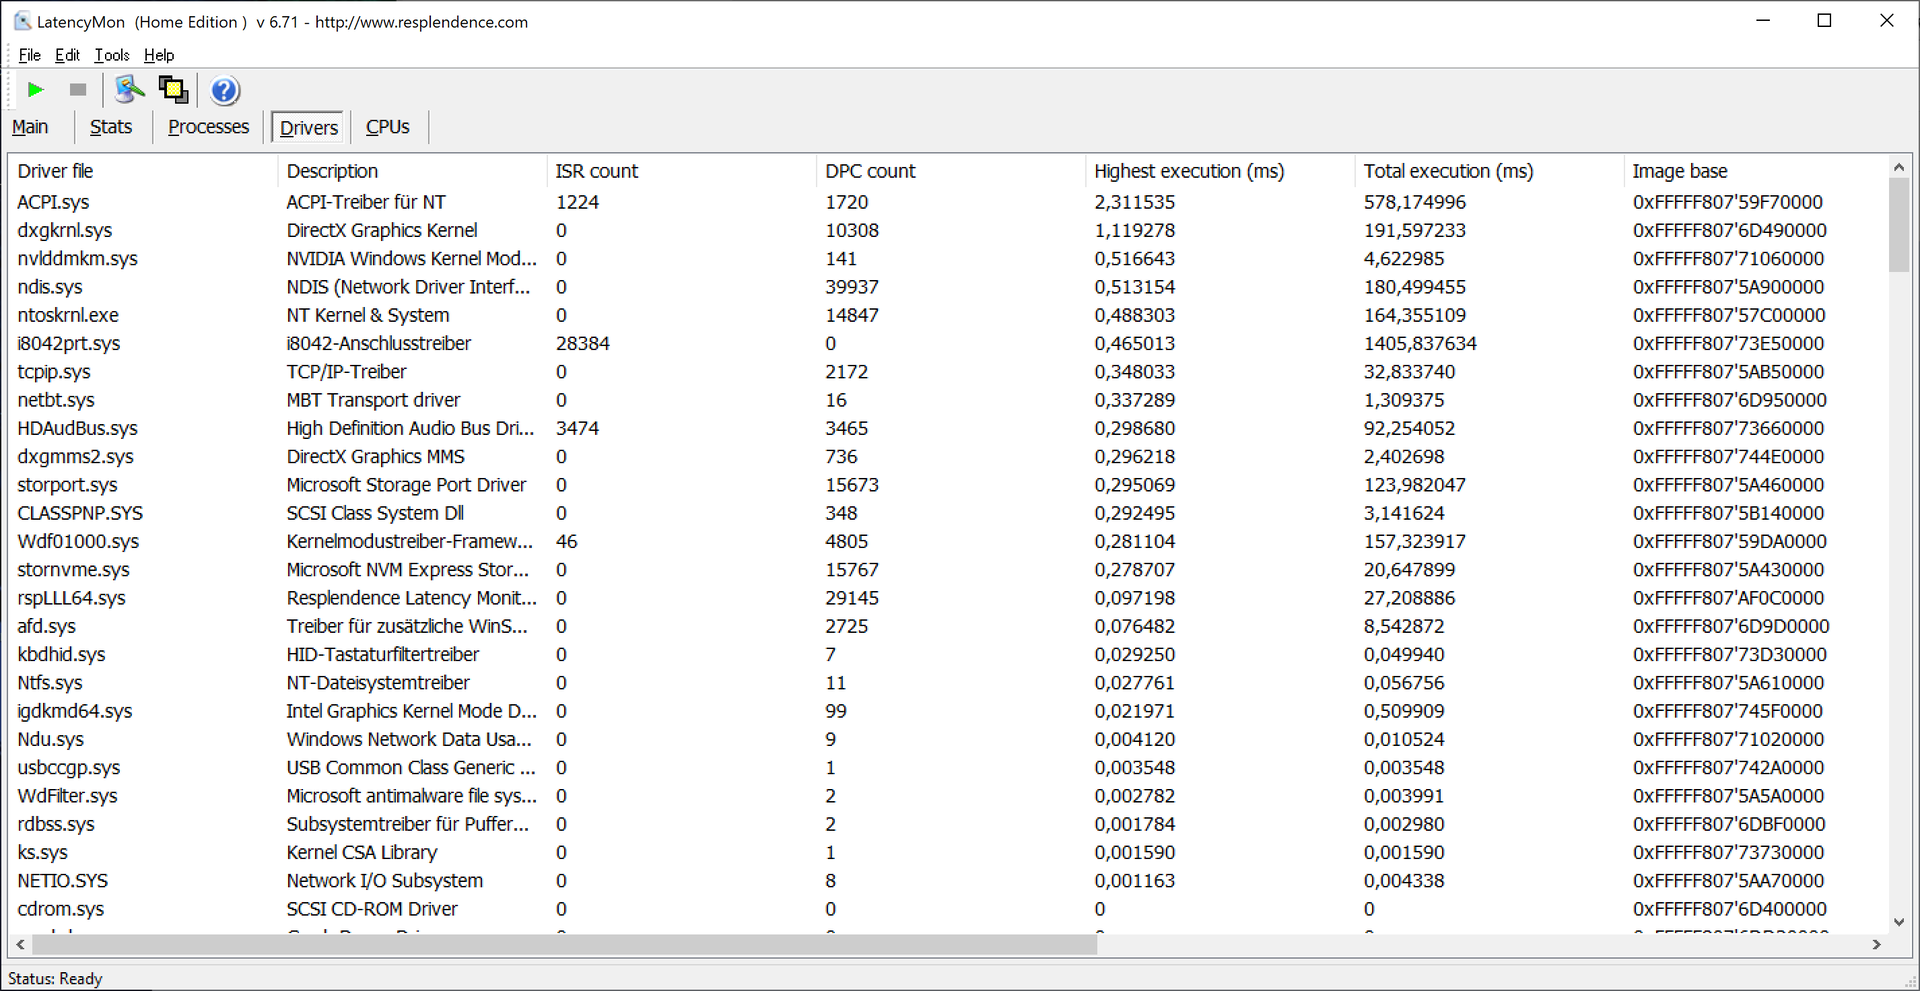
Task: Select the Wdf01000.sys driver row
Action: [947, 541]
